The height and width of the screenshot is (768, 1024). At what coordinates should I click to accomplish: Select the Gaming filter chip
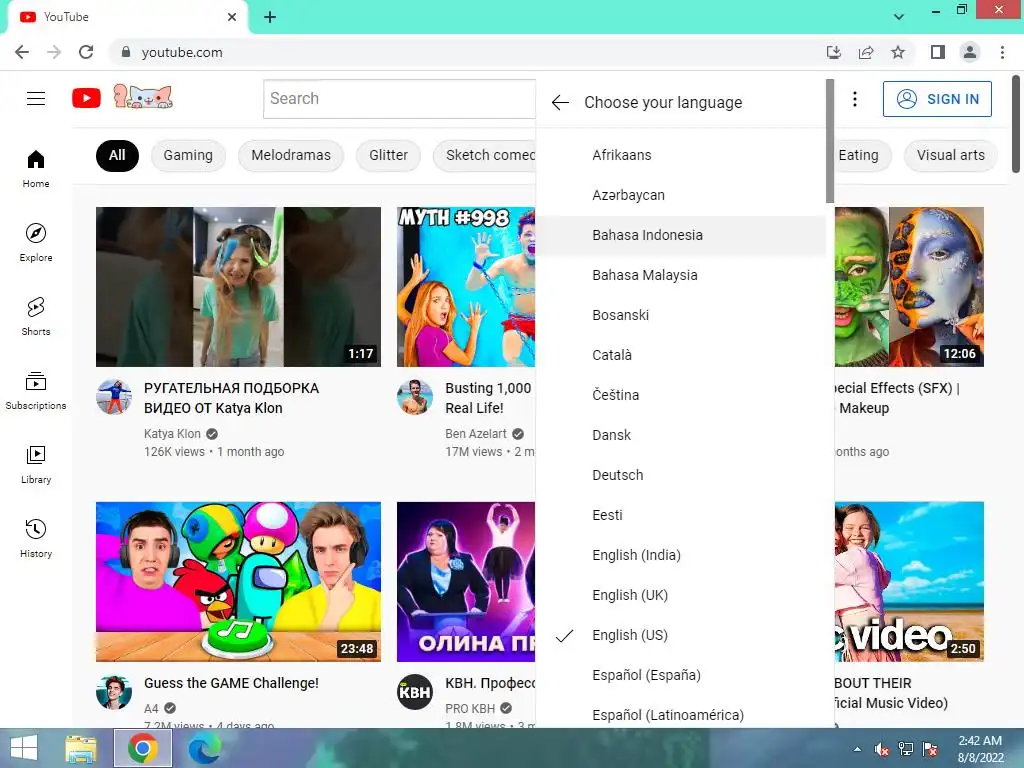click(x=188, y=155)
